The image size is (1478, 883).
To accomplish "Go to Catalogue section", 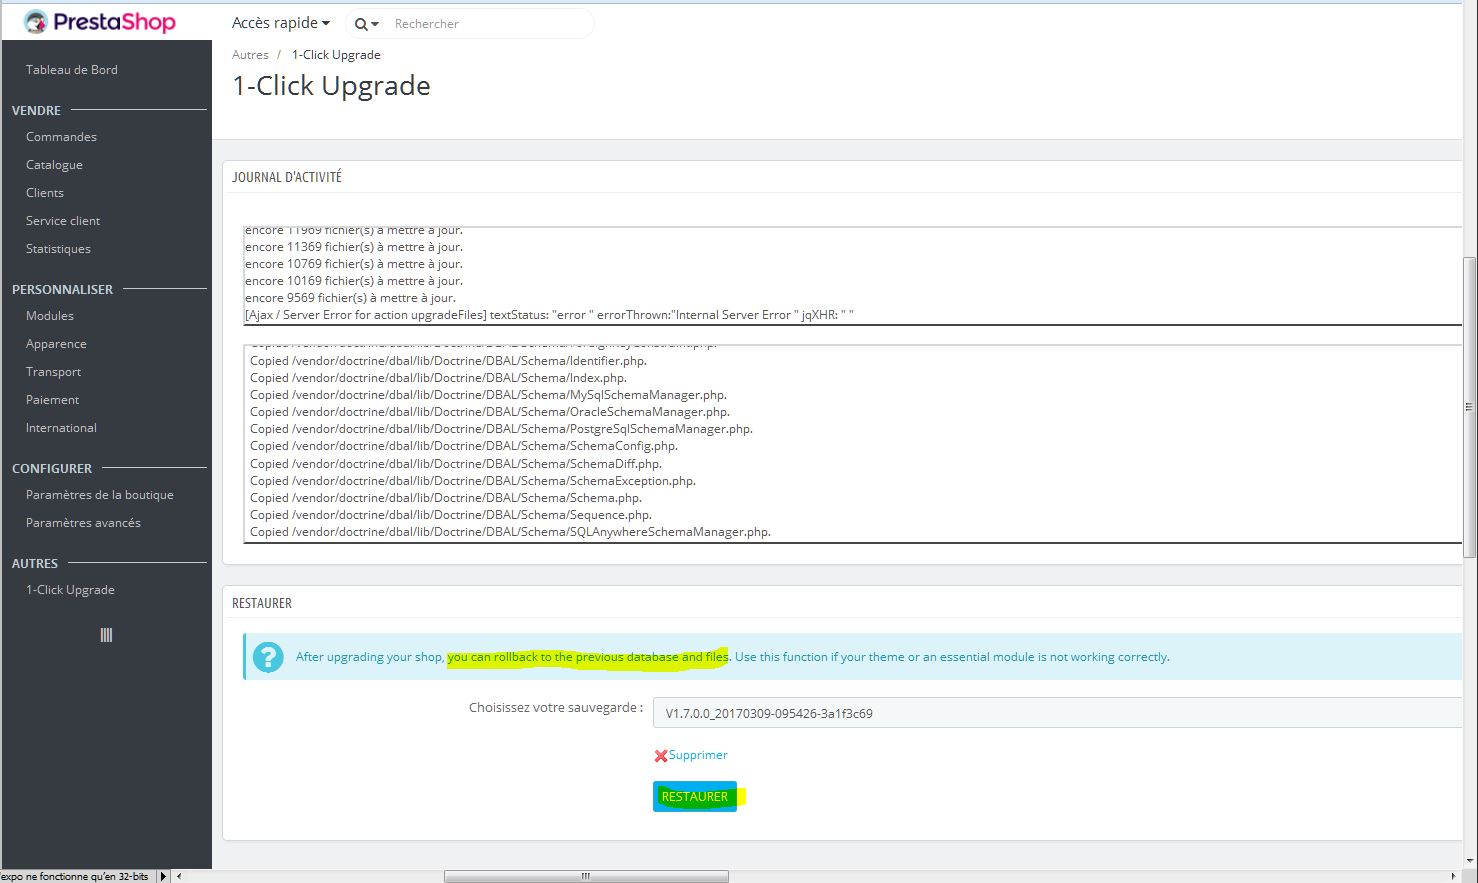I will tap(54, 165).
